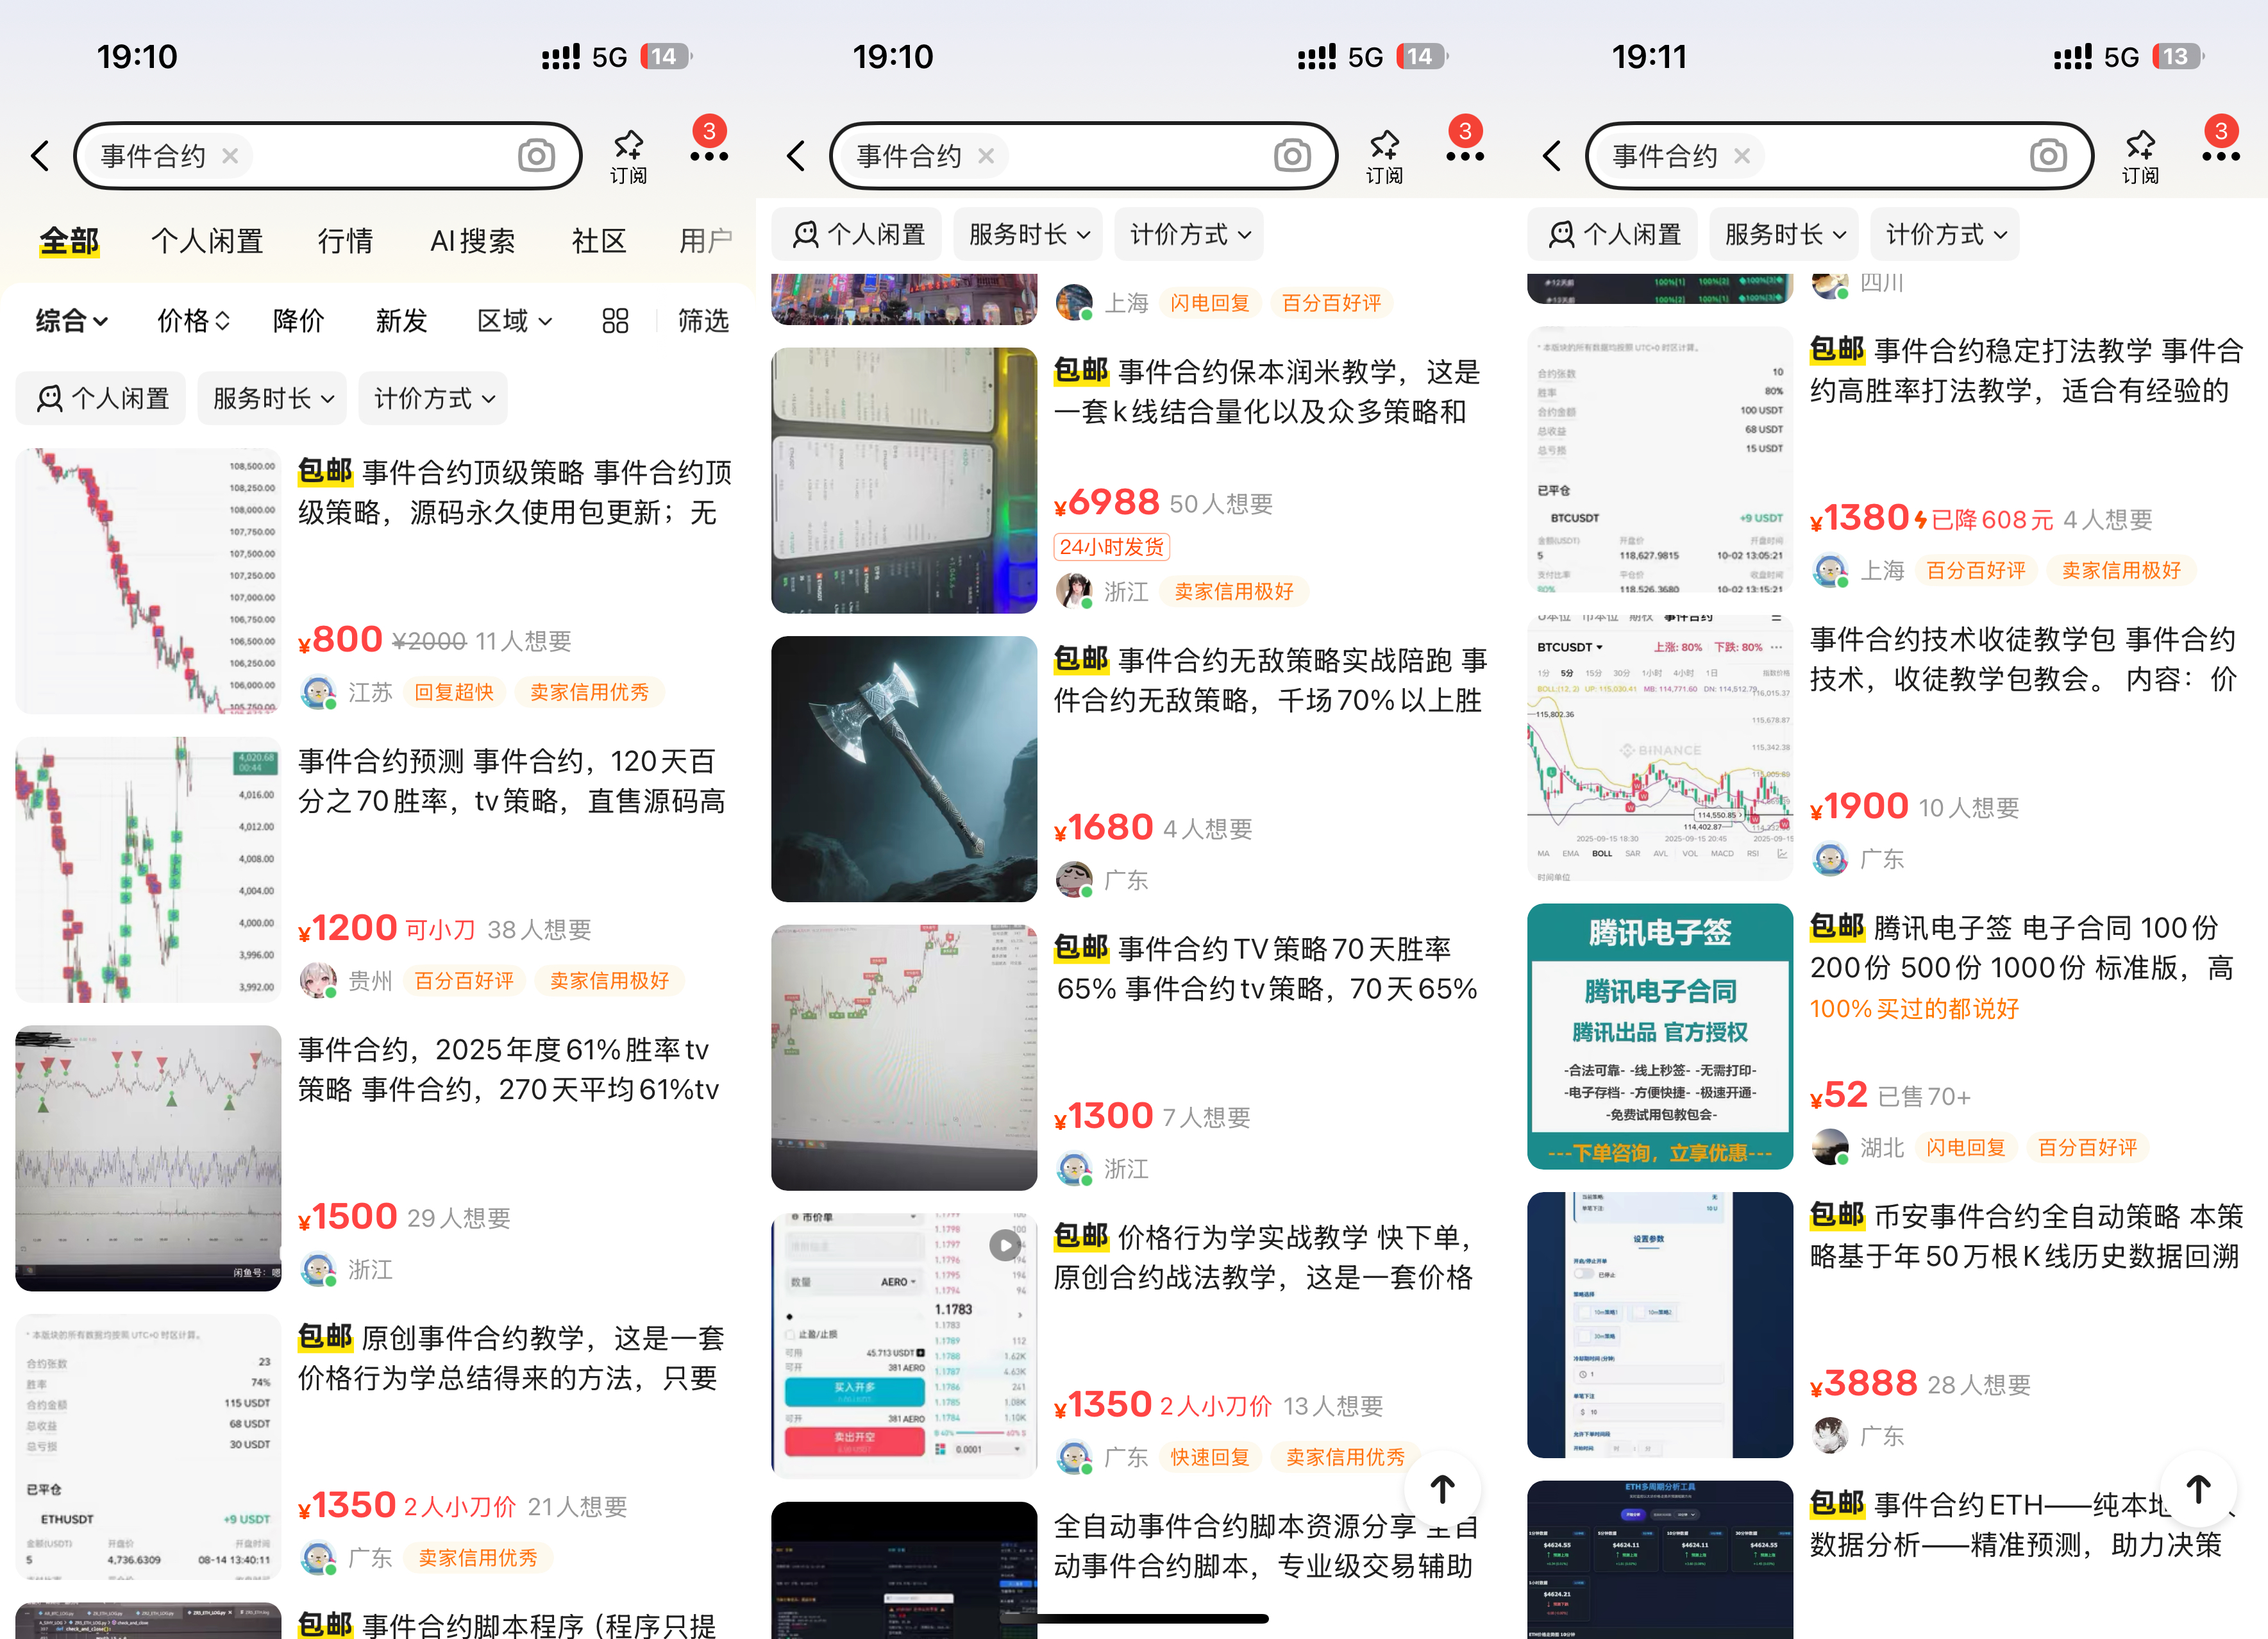Open the AI搜索 tab
The height and width of the screenshot is (1639, 2268).
[x=471, y=240]
